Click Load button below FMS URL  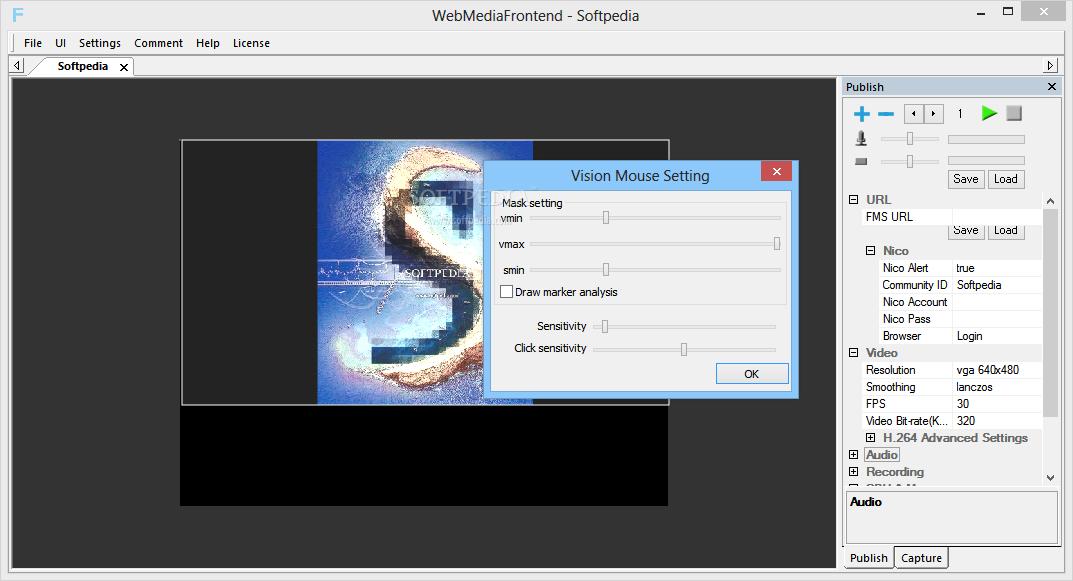tap(1005, 231)
